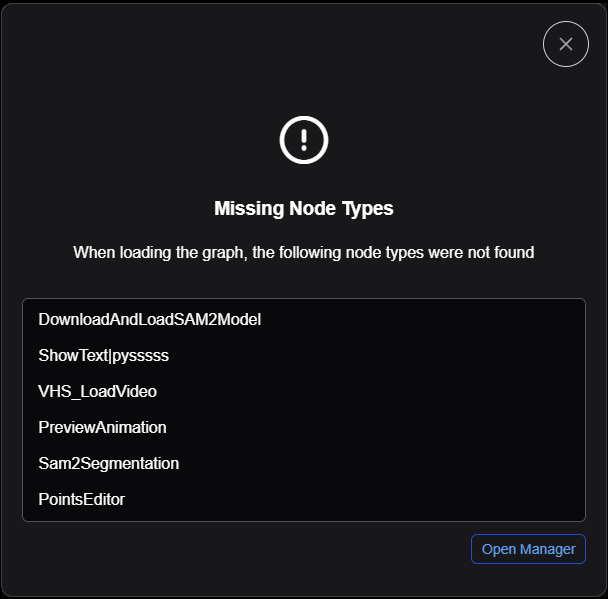The width and height of the screenshot is (608, 599).
Task: Click the VHS_LoadVideo node entry
Action: coord(98,392)
